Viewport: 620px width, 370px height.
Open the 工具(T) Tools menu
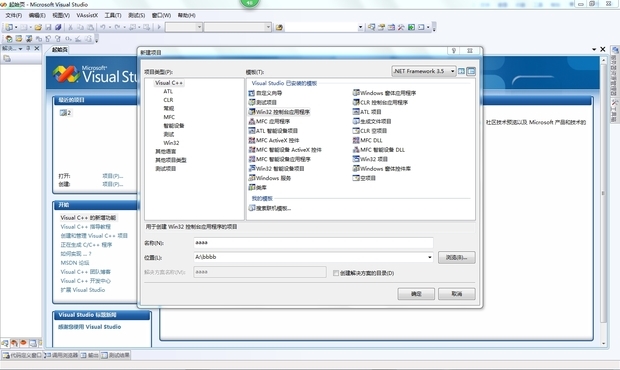click(113, 15)
